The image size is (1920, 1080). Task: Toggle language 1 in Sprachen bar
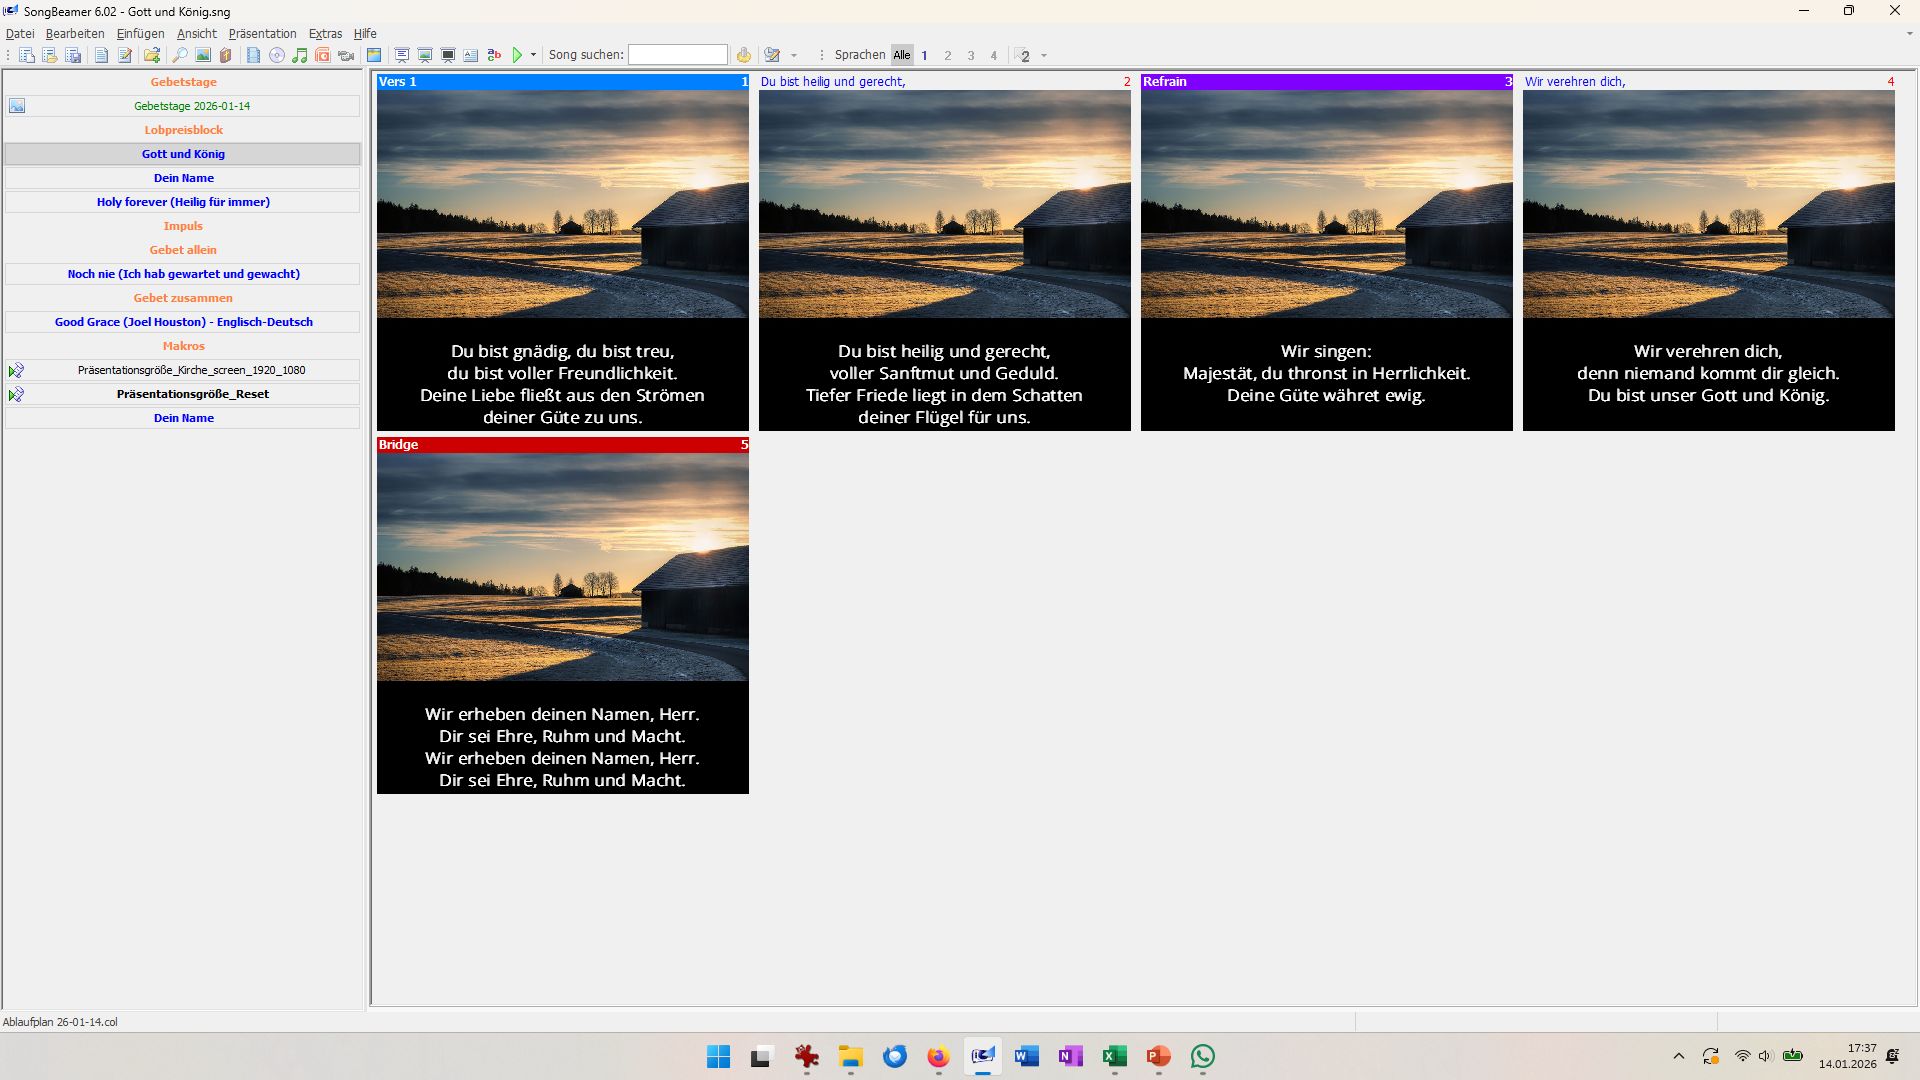(x=925, y=55)
